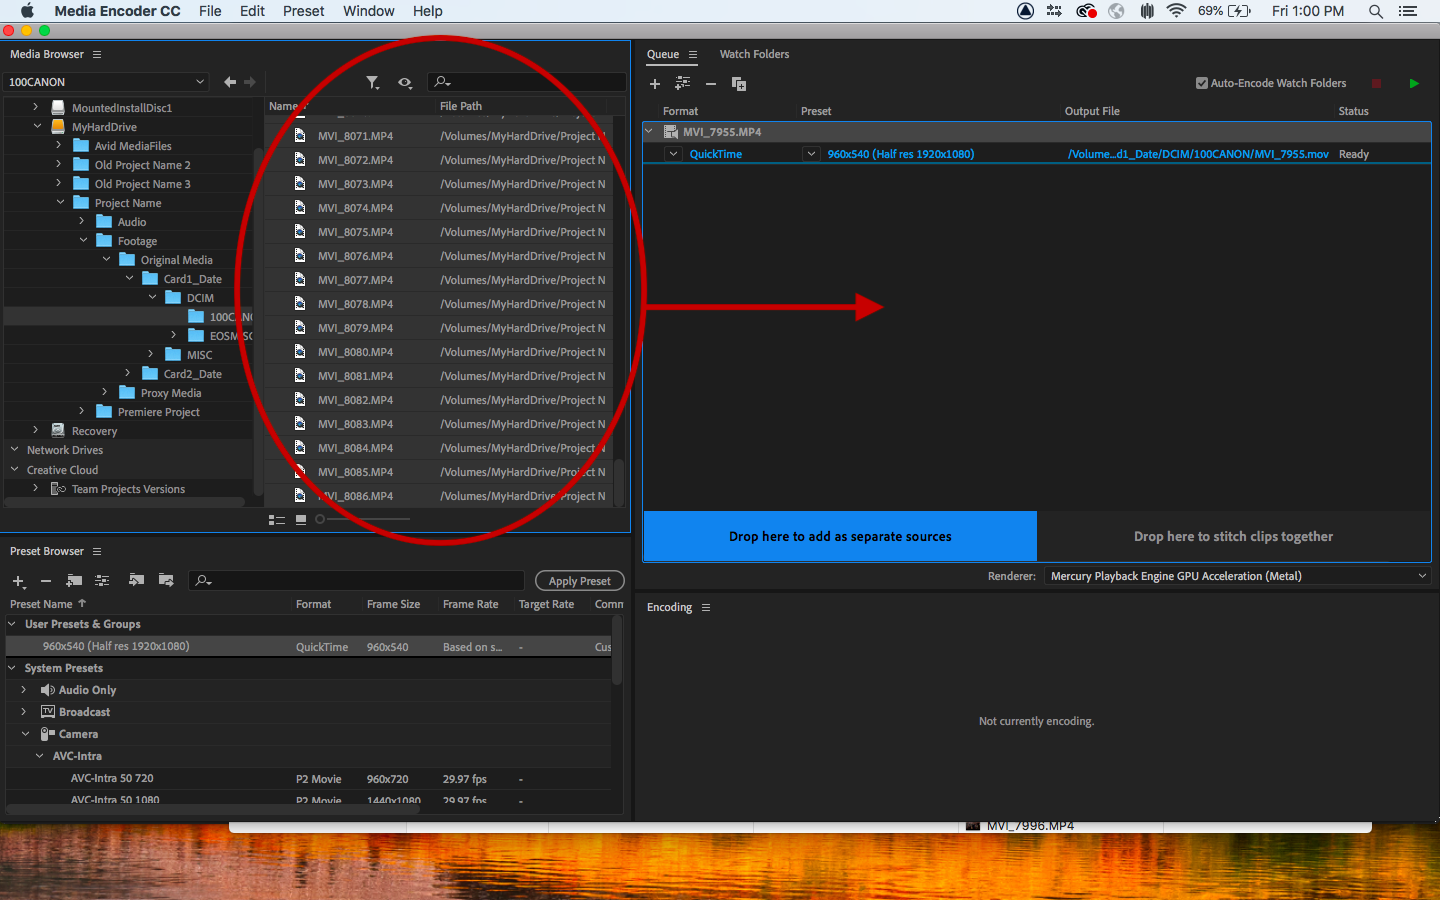1440x900 pixels.
Task: Collapse the MVI_7955.MP4 queue item
Action: 649,131
